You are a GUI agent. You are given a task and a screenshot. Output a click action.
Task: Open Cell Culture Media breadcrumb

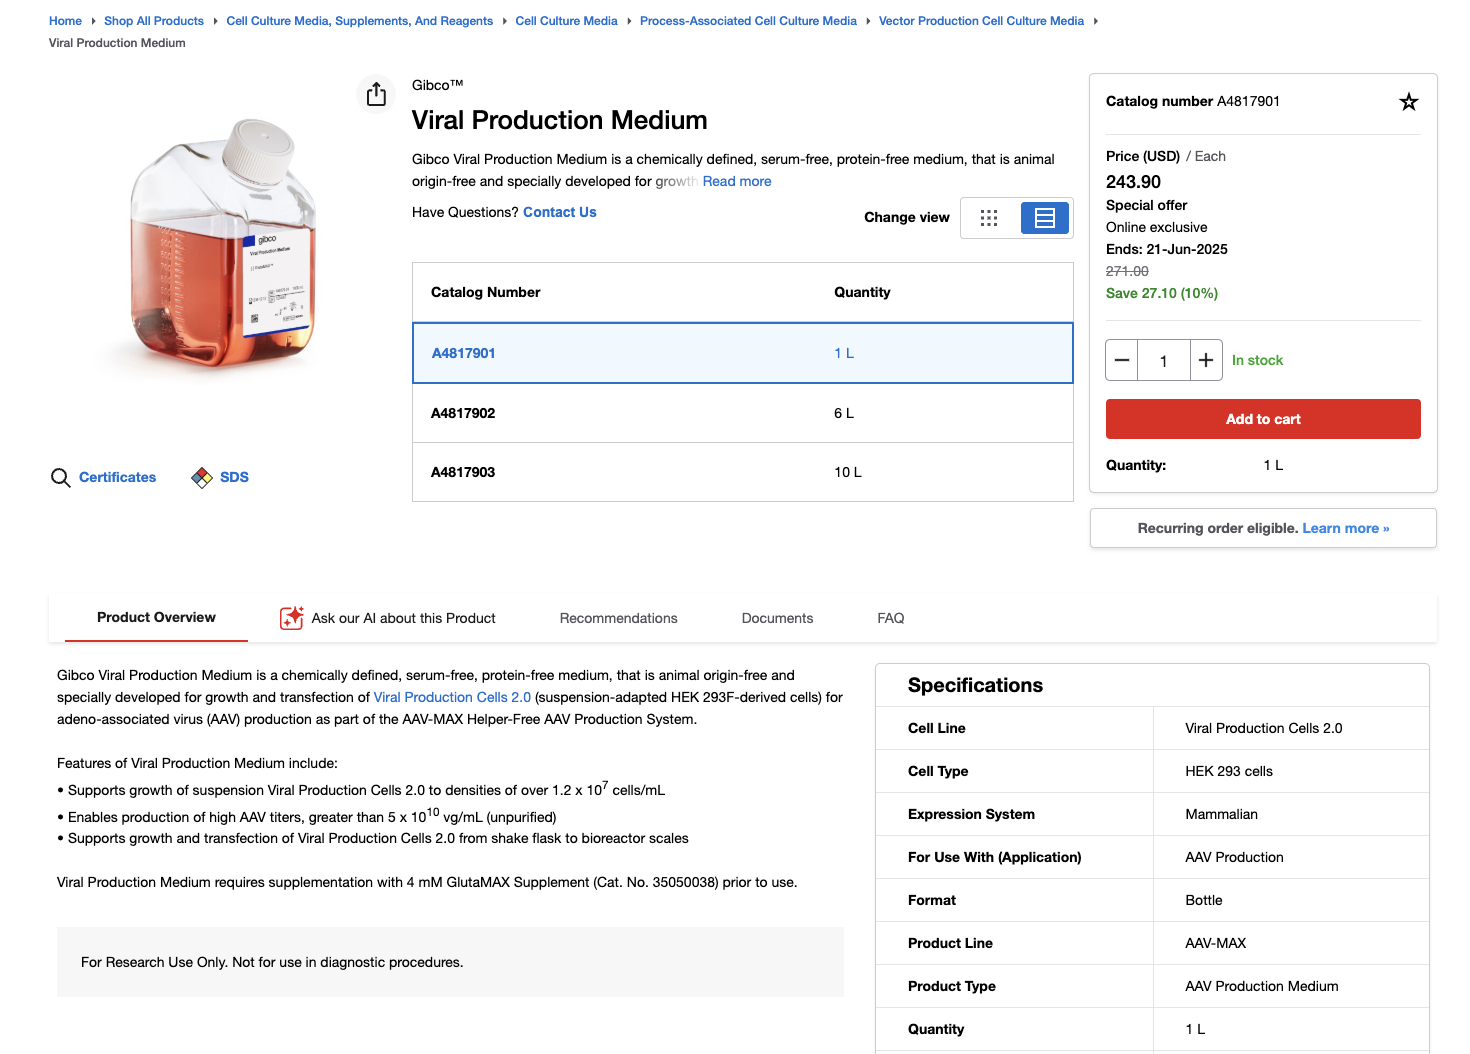[x=566, y=21]
